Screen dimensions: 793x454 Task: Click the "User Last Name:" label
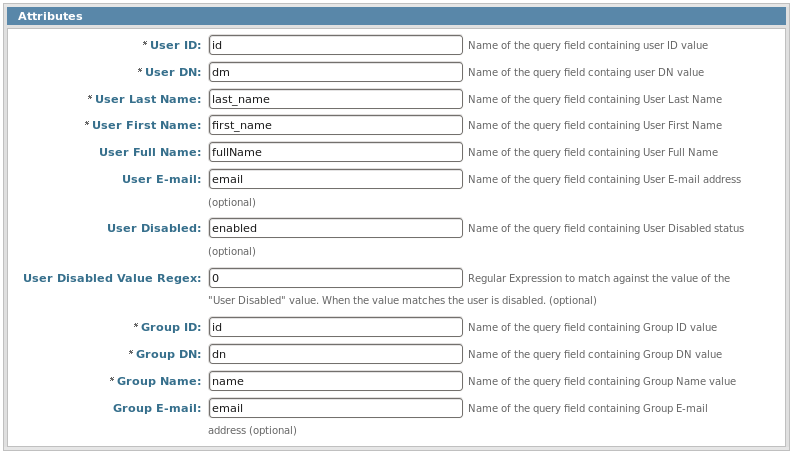point(148,99)
